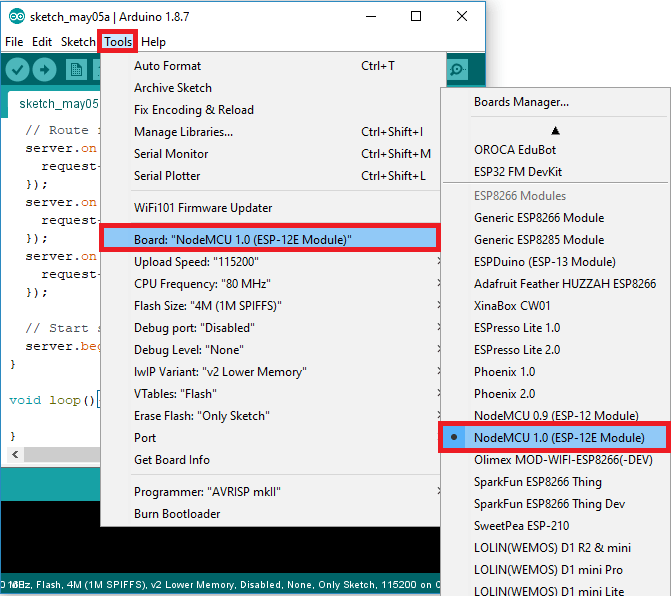Open Boards Manager
Screen dimensions: 672x596
(x=521, y=102)
